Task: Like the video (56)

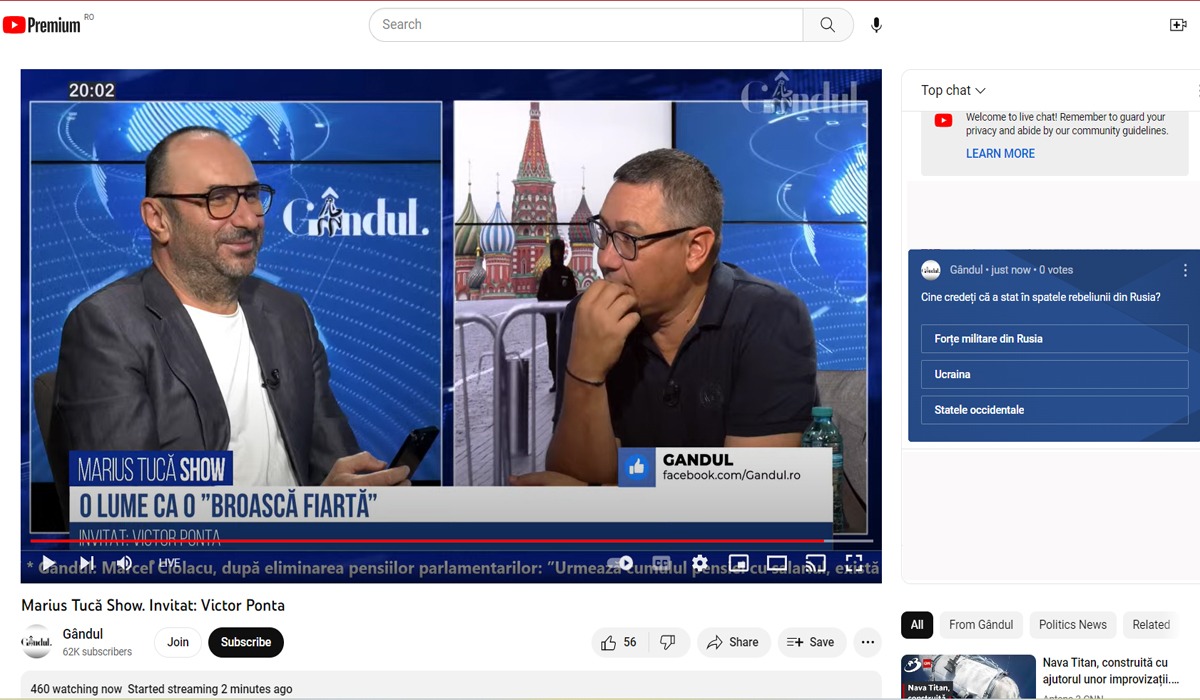Action: pyautogui.click(x=620, y=642)
